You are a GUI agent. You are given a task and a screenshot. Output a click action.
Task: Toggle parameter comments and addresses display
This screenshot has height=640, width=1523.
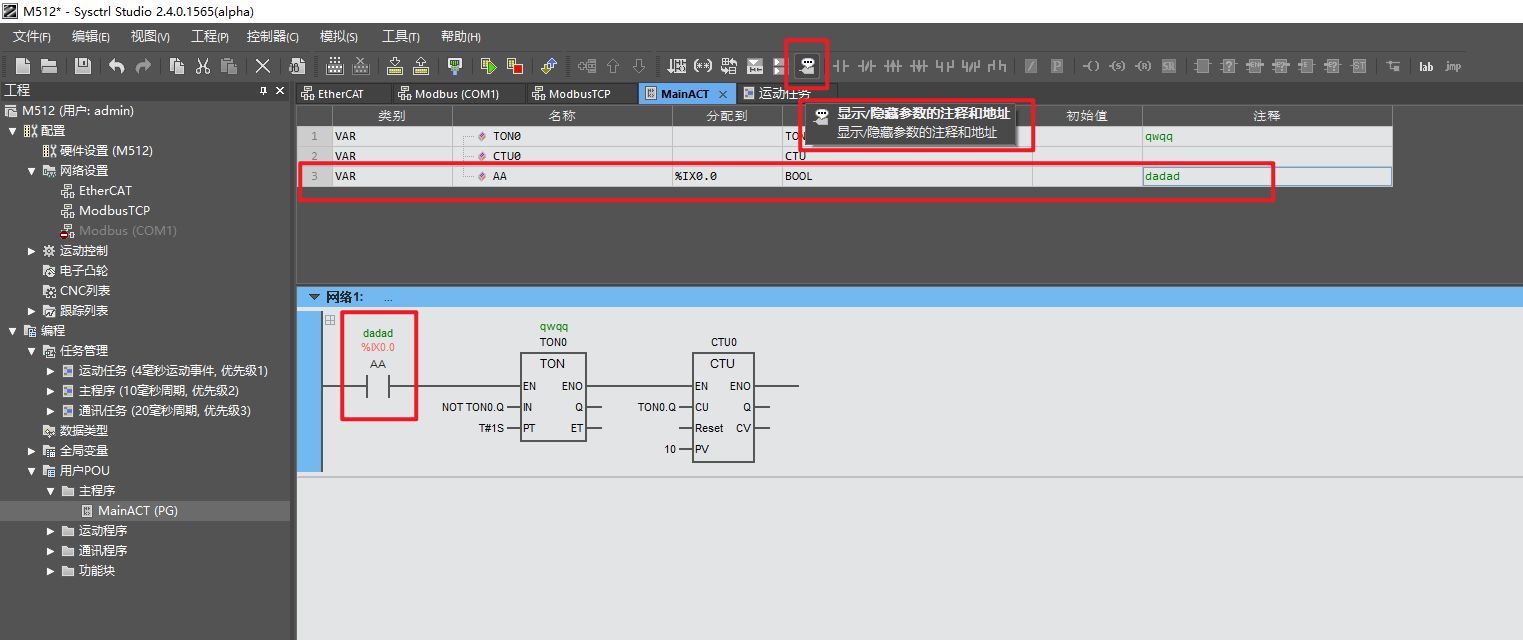[x=806, y=66]
